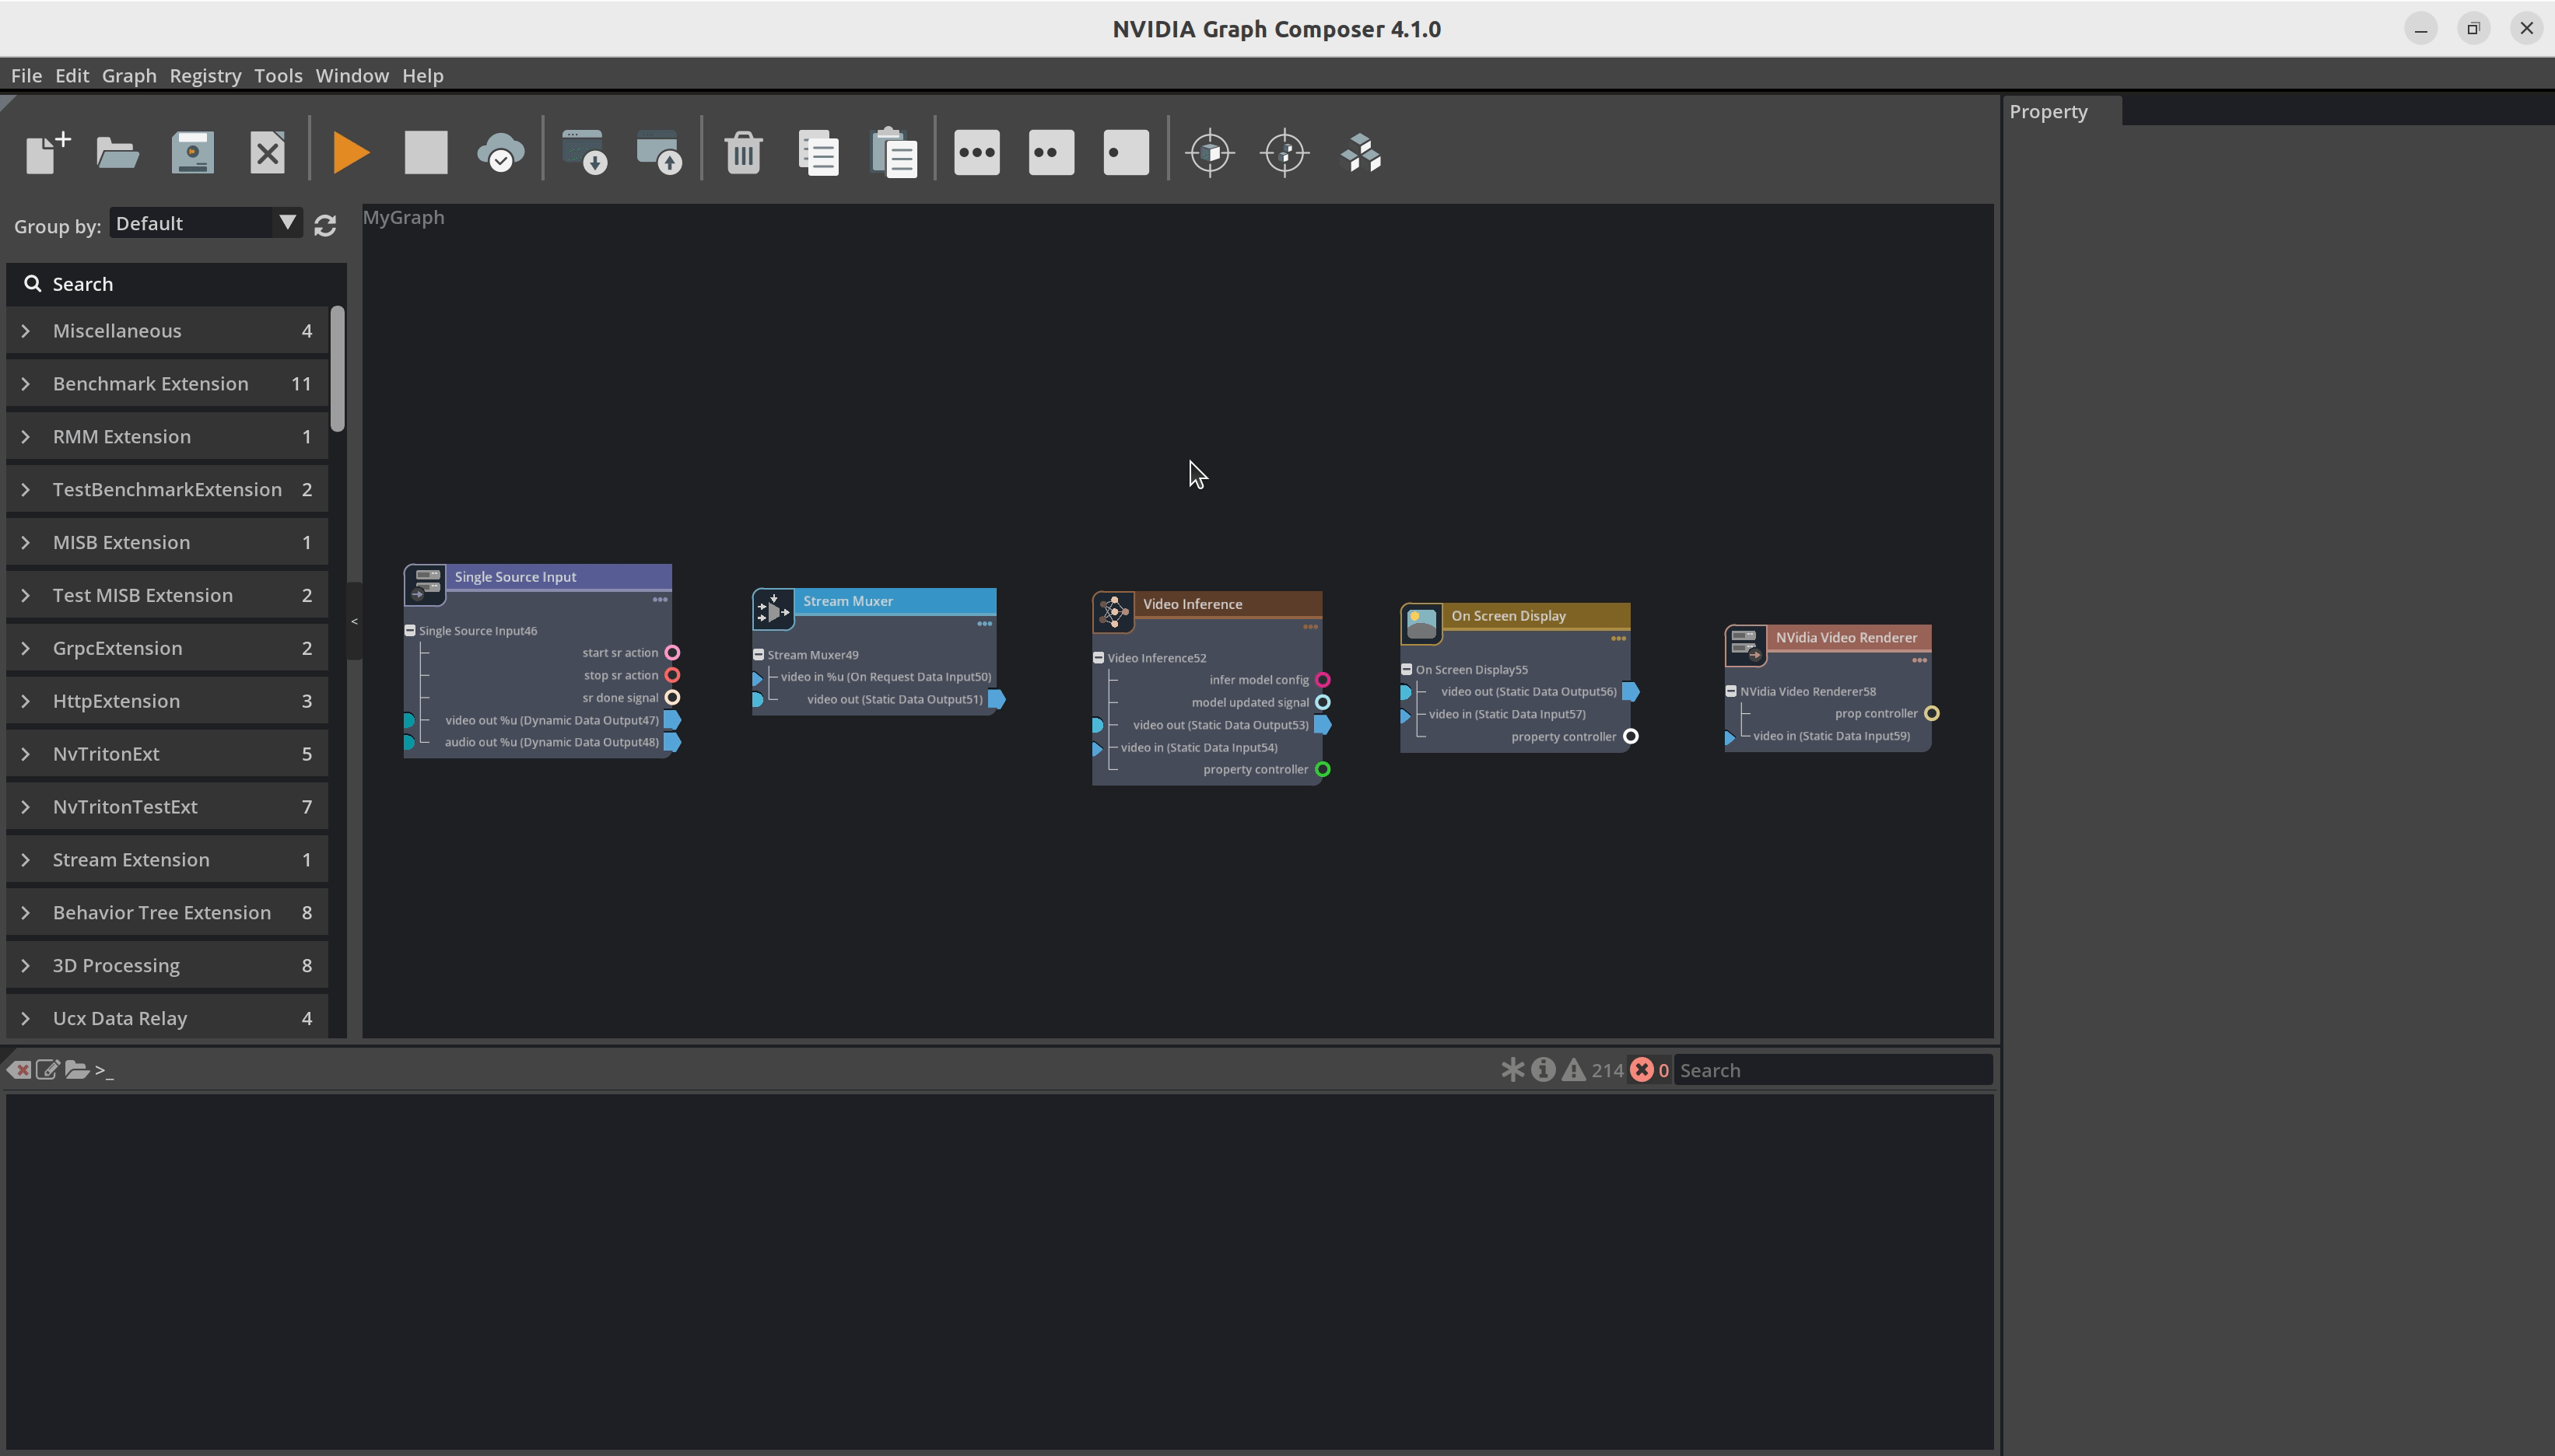
Task: Select the Save graph icon
Action: [x=191, y=154]
